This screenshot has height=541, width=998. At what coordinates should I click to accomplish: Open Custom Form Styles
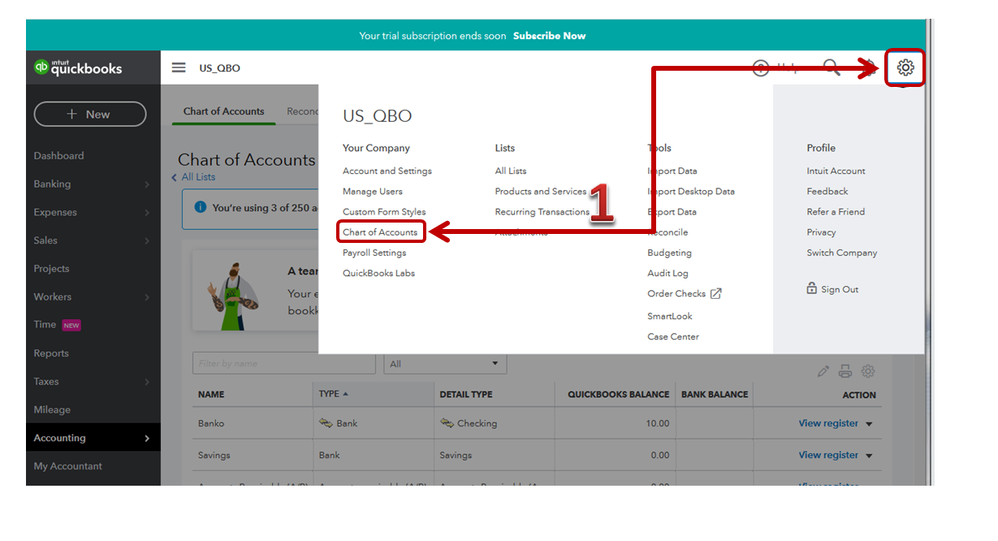tap(384, 211)
